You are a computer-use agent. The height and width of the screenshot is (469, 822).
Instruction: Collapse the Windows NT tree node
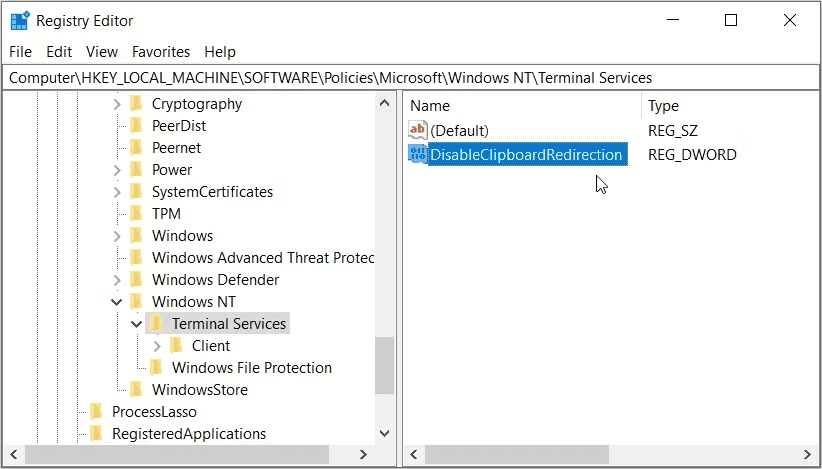tap(117, 302)
